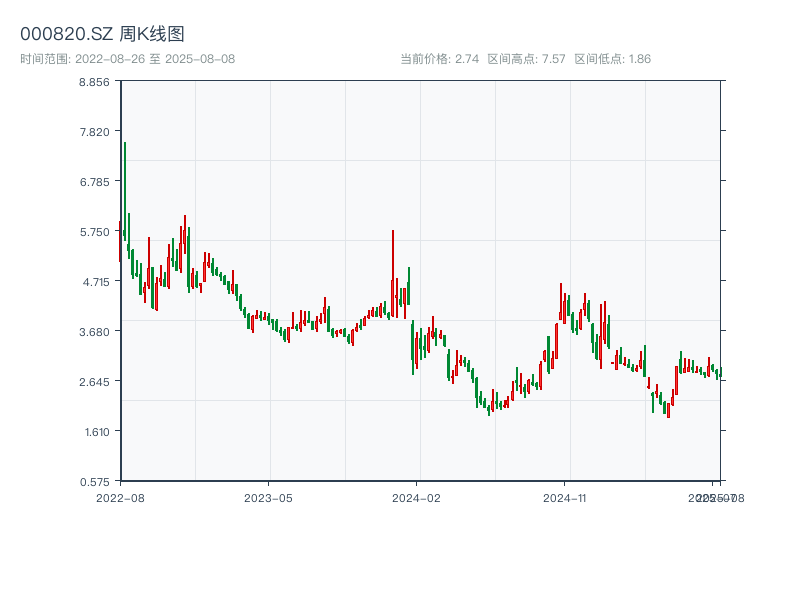Click x-axis date label 2022-08
800x600 pixels.
[x=120, y=498]
